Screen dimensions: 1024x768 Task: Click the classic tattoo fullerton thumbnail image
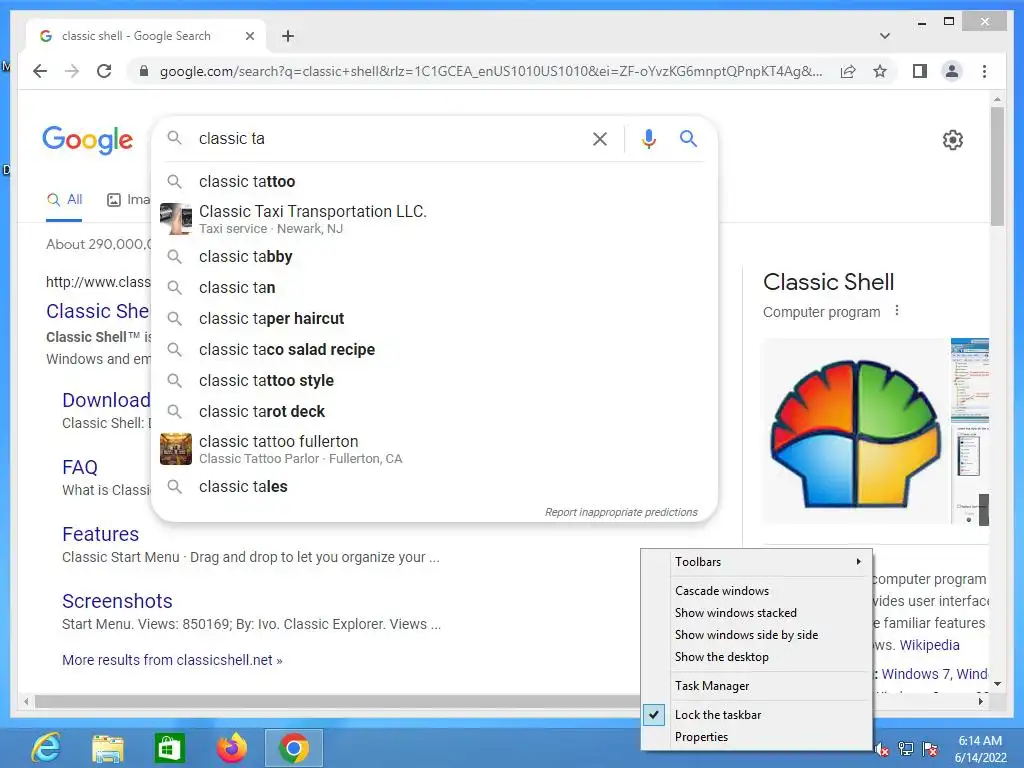coord(176,449)
